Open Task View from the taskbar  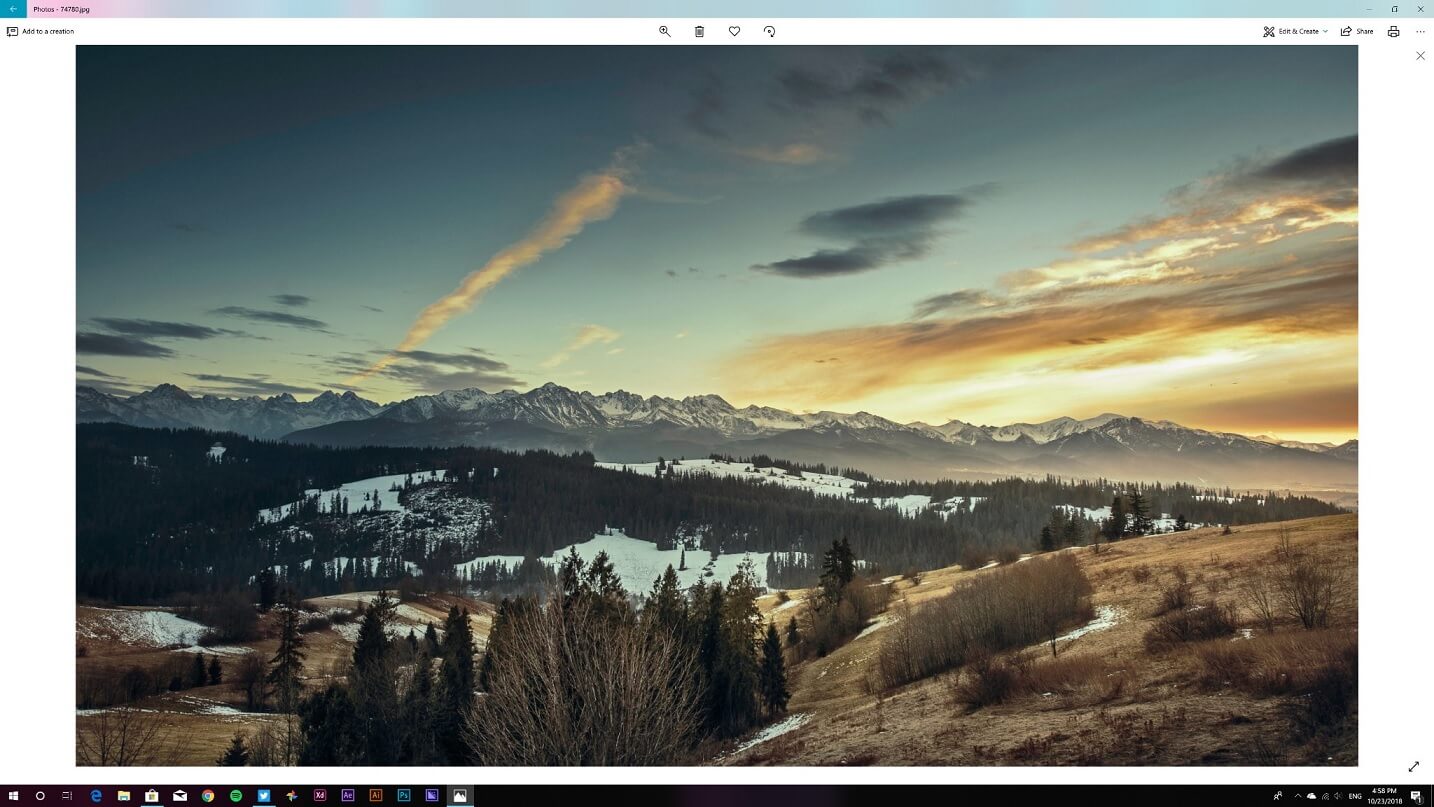pyautogui.click(x=66, y=795)
